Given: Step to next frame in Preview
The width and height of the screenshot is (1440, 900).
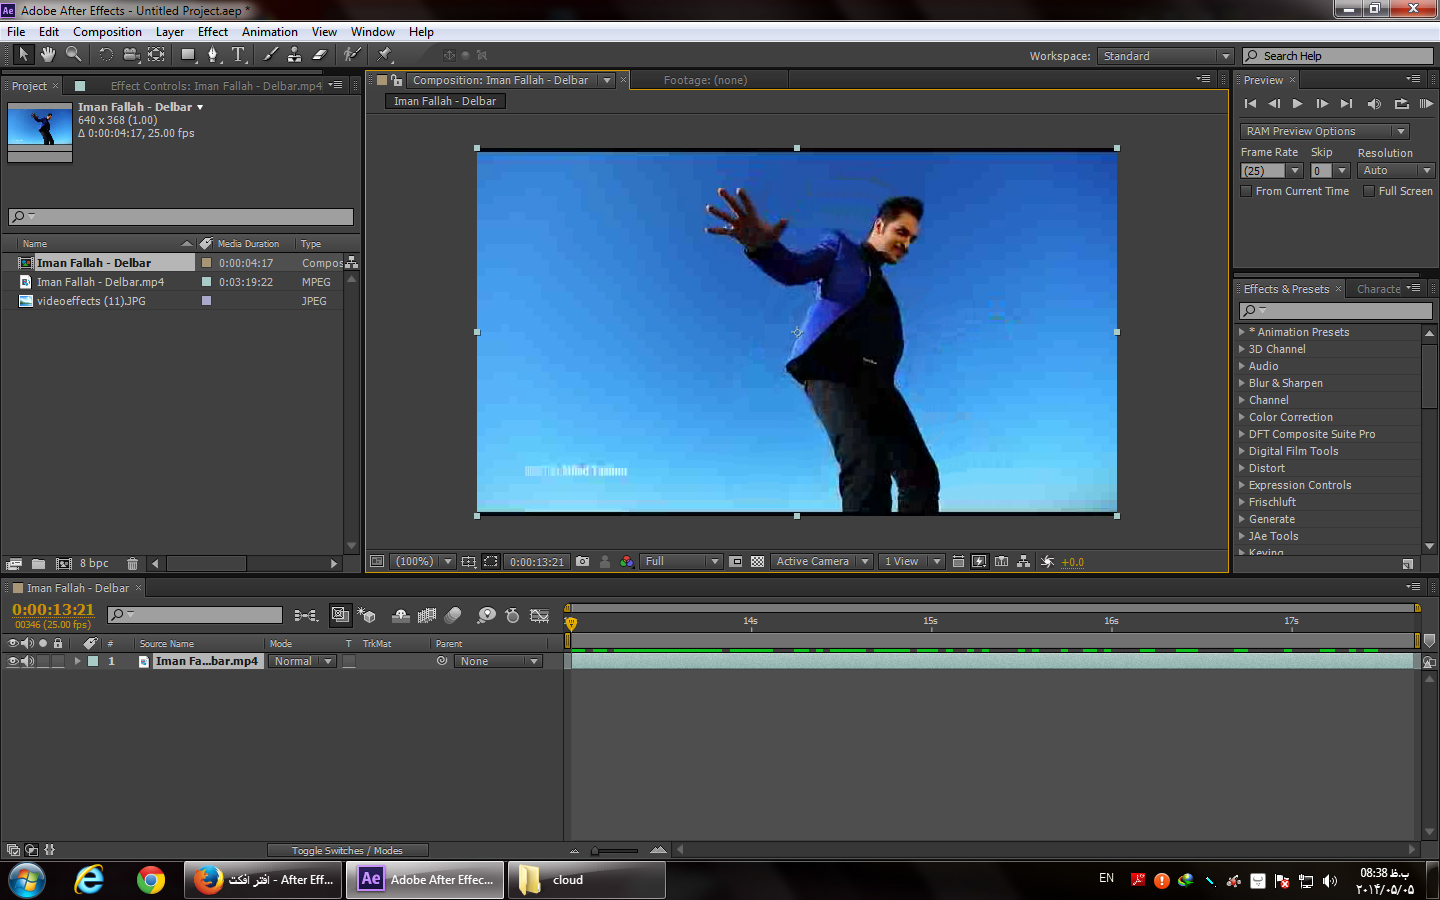Looking at the screenshot, I should click(1322, 104).
